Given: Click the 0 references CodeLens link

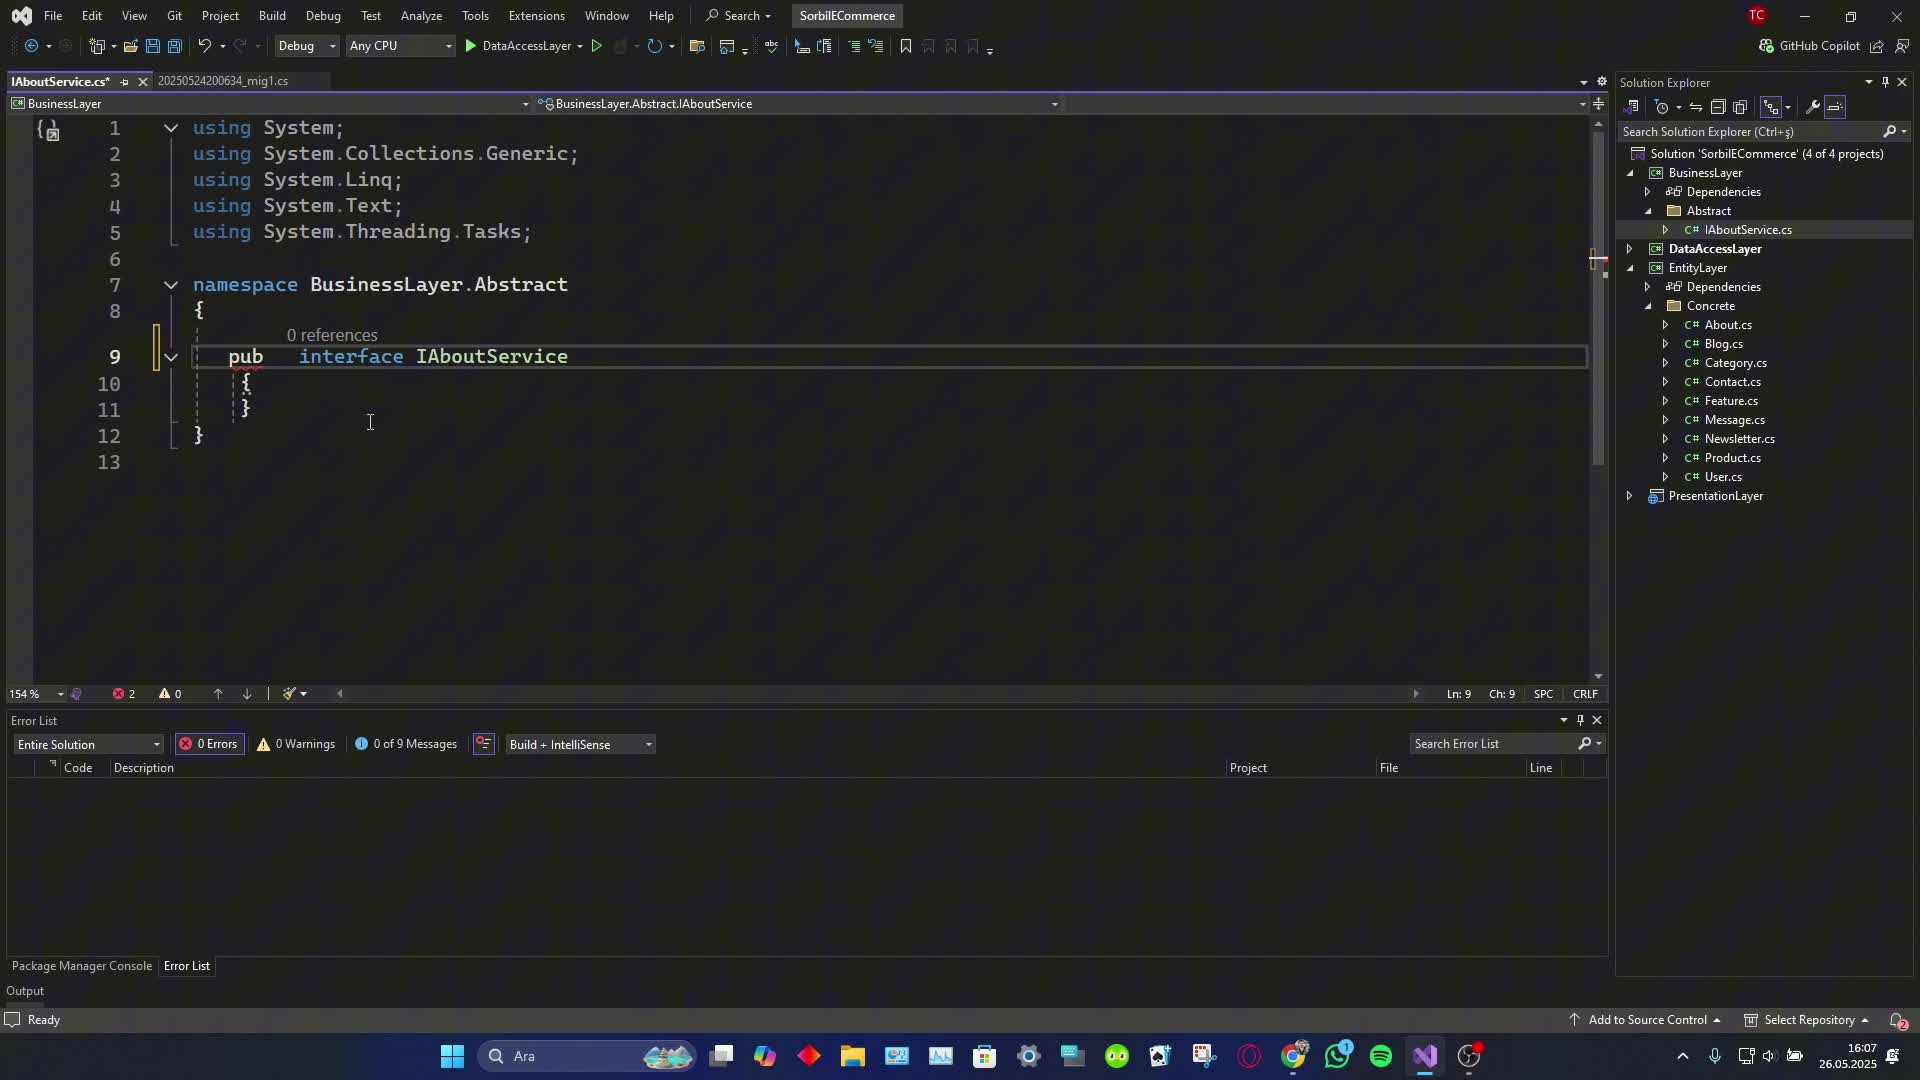Looking at the screenshot, I should click(332, 336).
